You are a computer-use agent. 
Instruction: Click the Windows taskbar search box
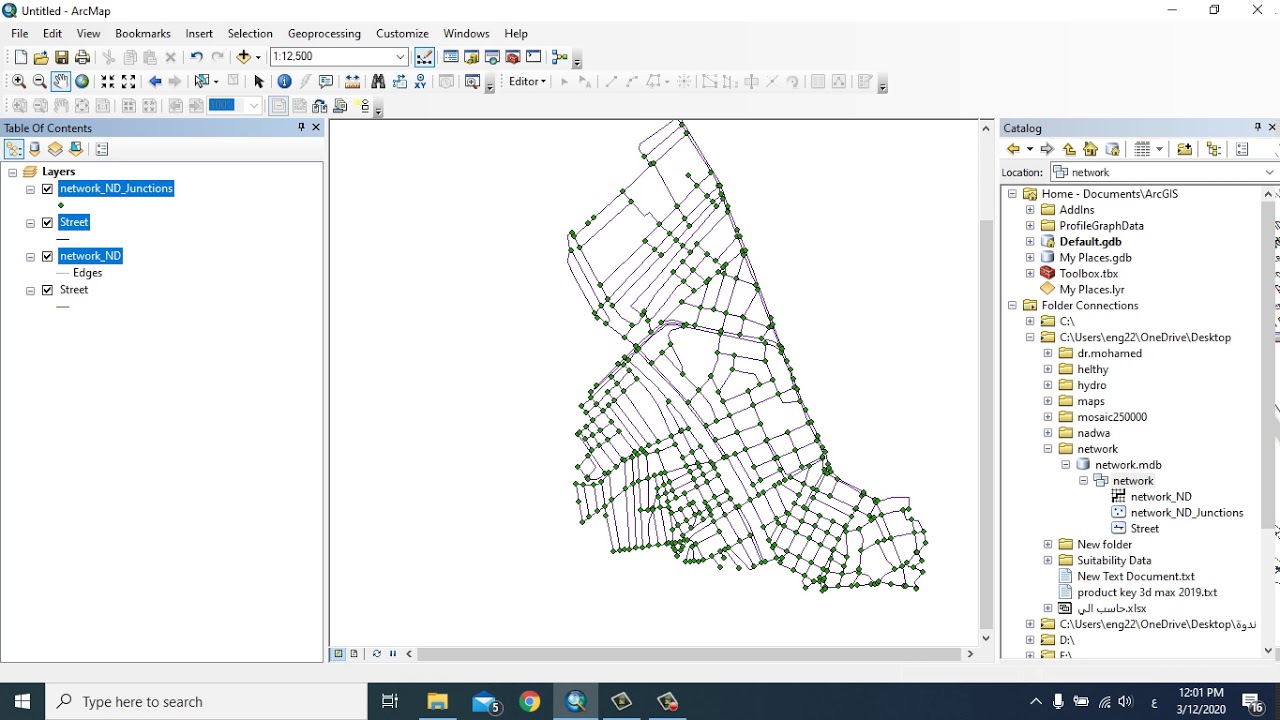click(207, 702)
